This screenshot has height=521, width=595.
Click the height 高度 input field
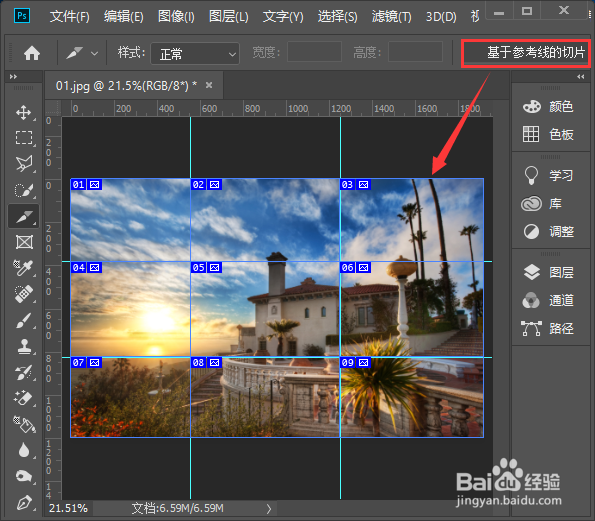pyautogui.click(x=416, y=52)
